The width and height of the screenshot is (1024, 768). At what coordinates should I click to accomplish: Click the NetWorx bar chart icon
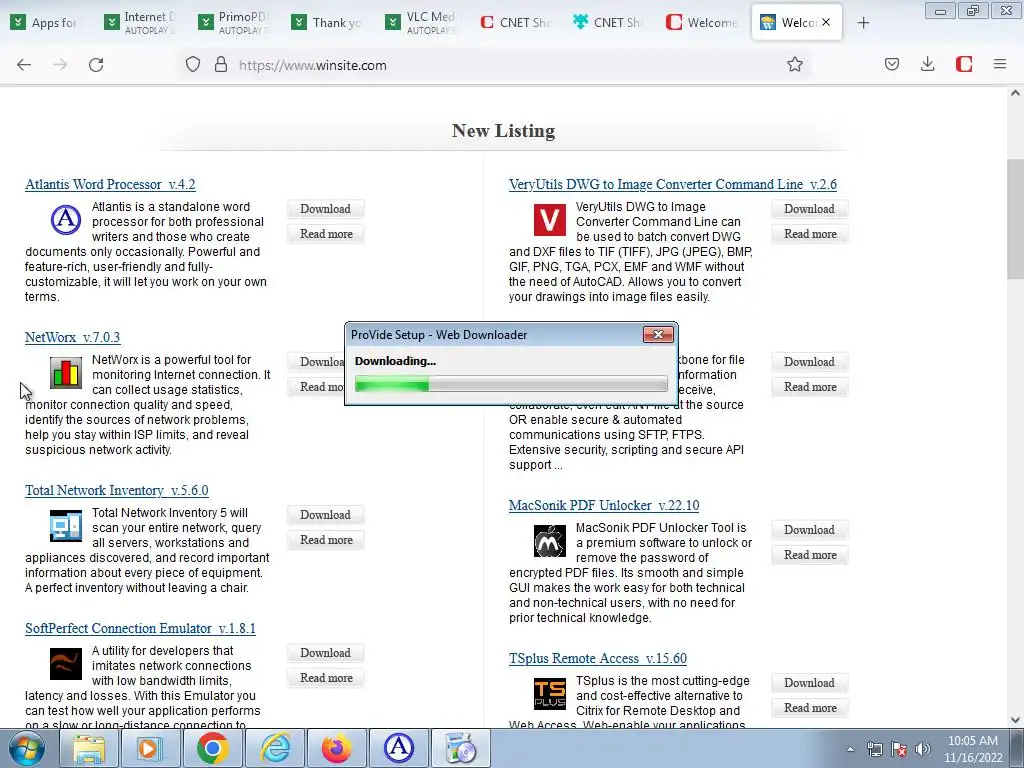[66, 372]
